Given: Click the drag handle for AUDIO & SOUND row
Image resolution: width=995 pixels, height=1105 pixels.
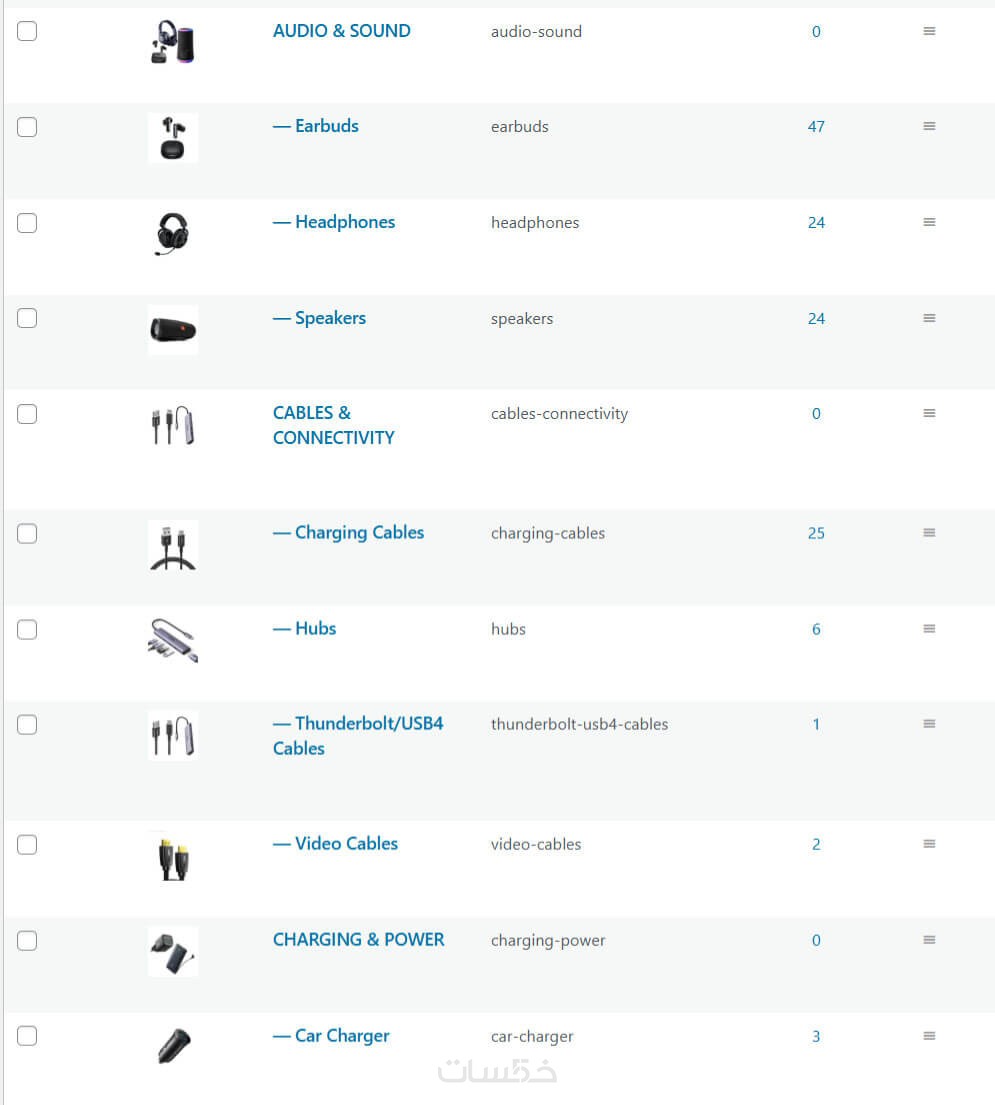Looking at the screenshot, I should tap(929, 32).
